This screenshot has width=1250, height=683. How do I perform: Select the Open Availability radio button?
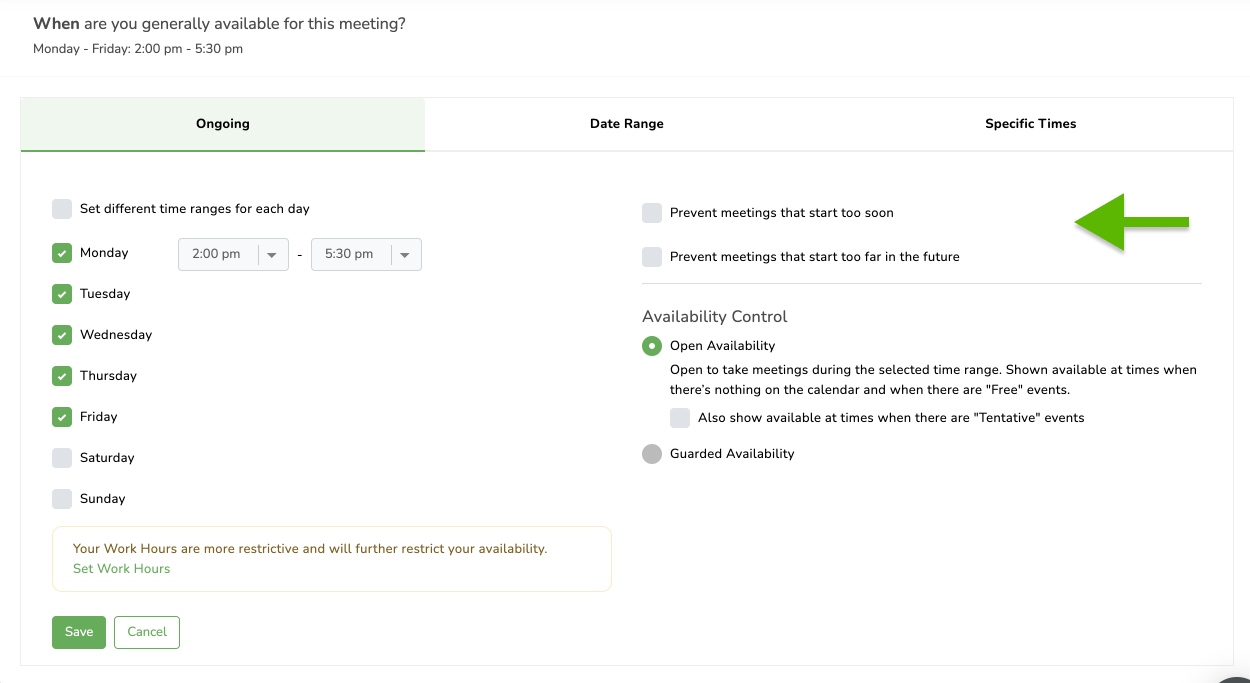[x=652, y=346]
